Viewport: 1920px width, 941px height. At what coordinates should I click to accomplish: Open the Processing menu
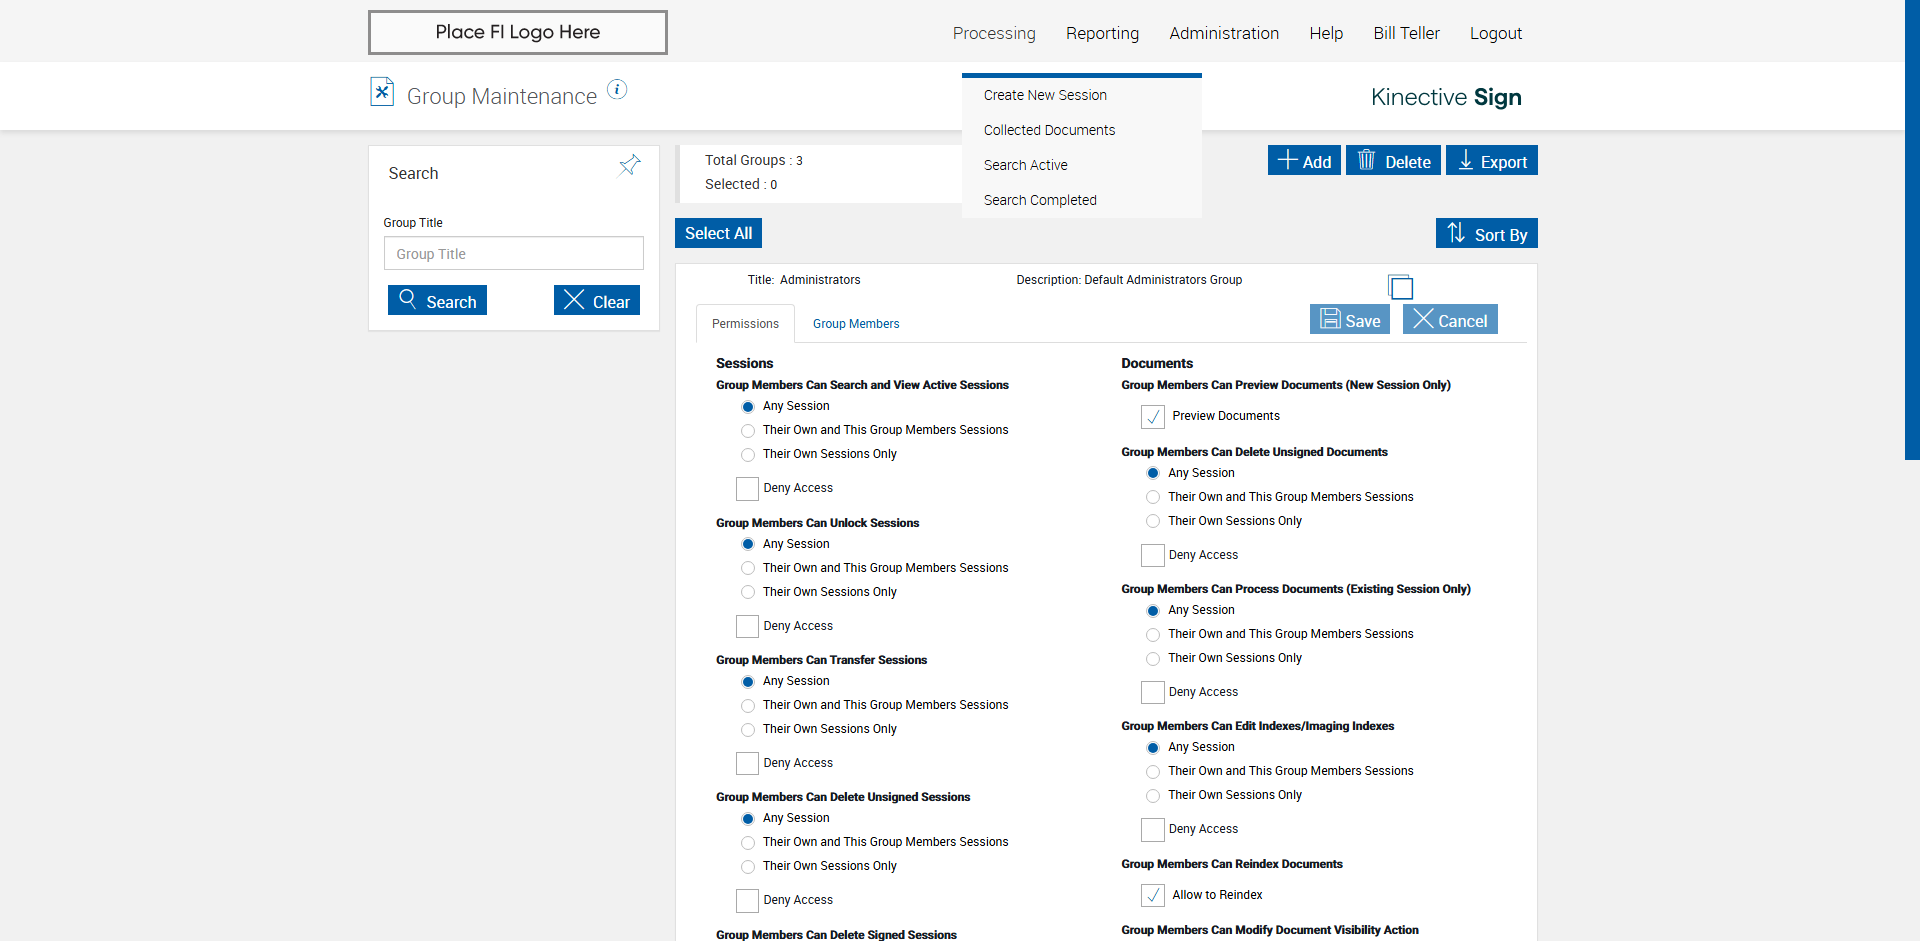(x=994, y=33)
